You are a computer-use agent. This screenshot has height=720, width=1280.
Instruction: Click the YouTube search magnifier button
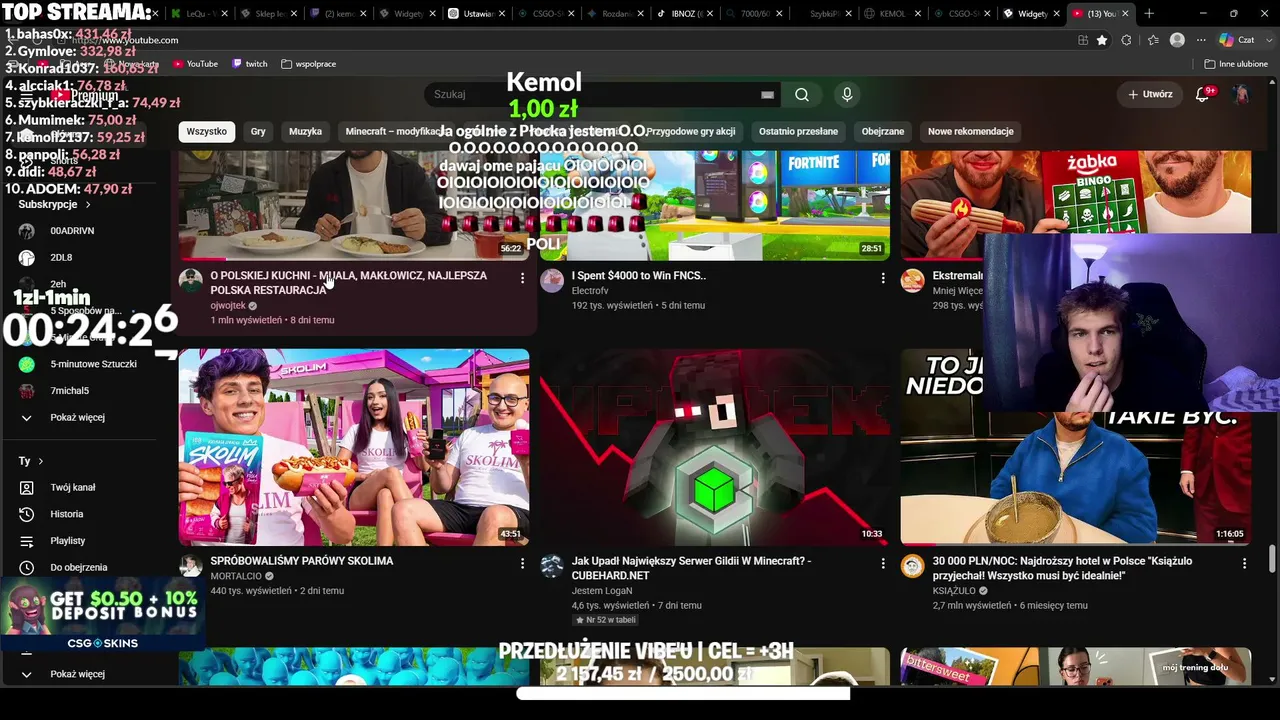802,94
